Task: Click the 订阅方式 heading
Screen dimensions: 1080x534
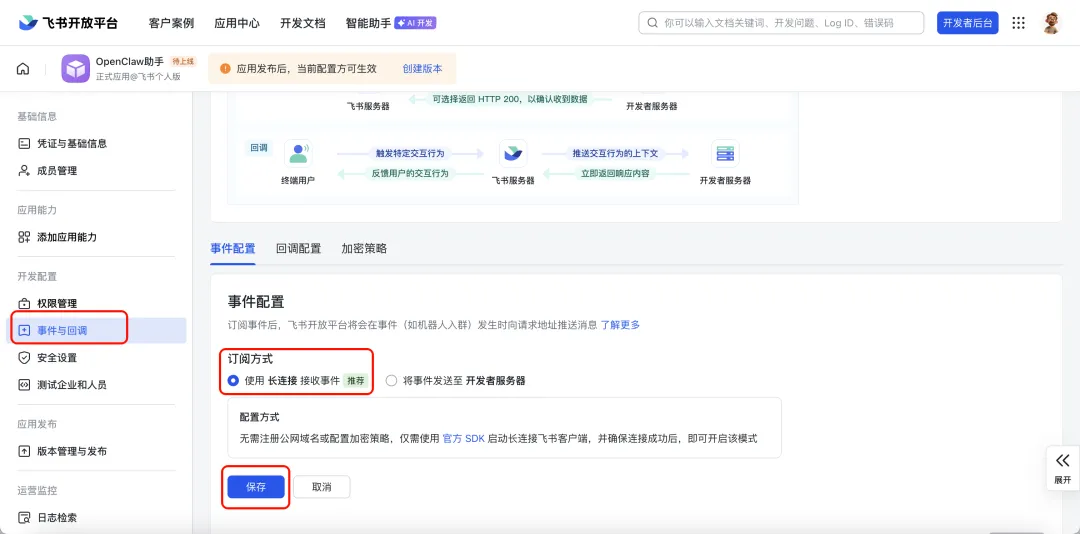Action: 250,360
